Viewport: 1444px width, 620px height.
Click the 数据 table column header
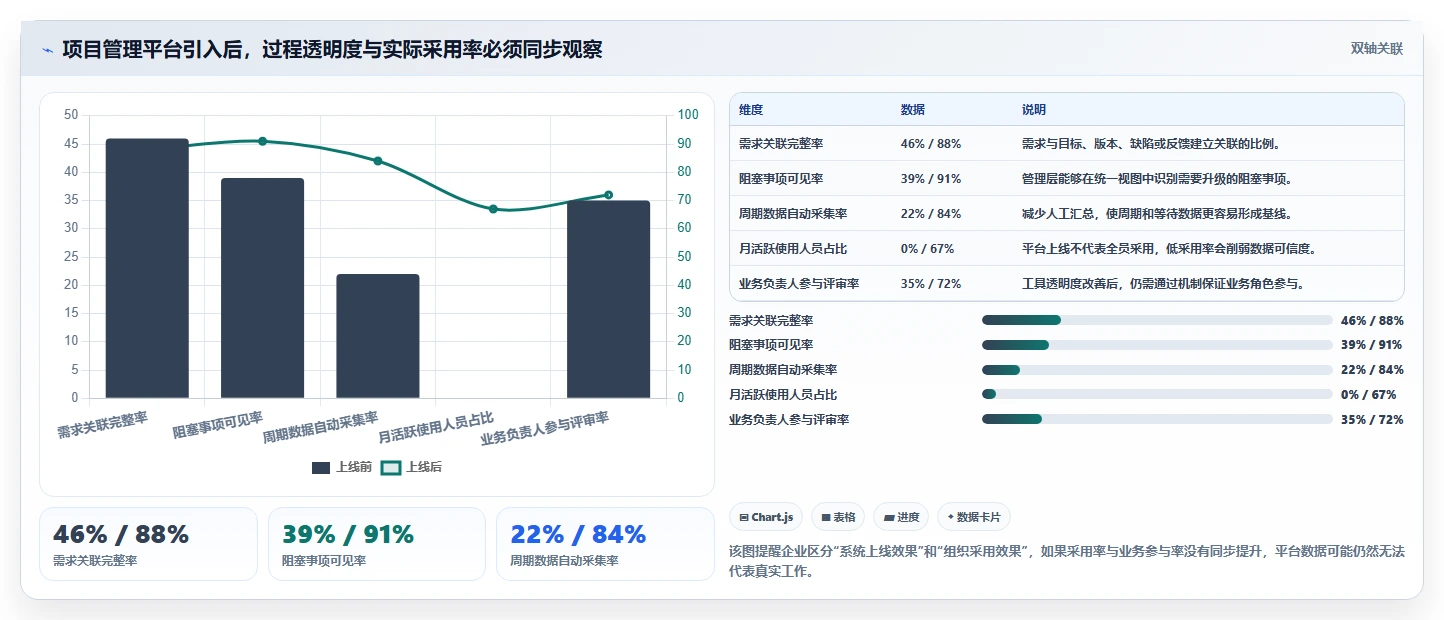pyautogui.click(x=913, y=110)
